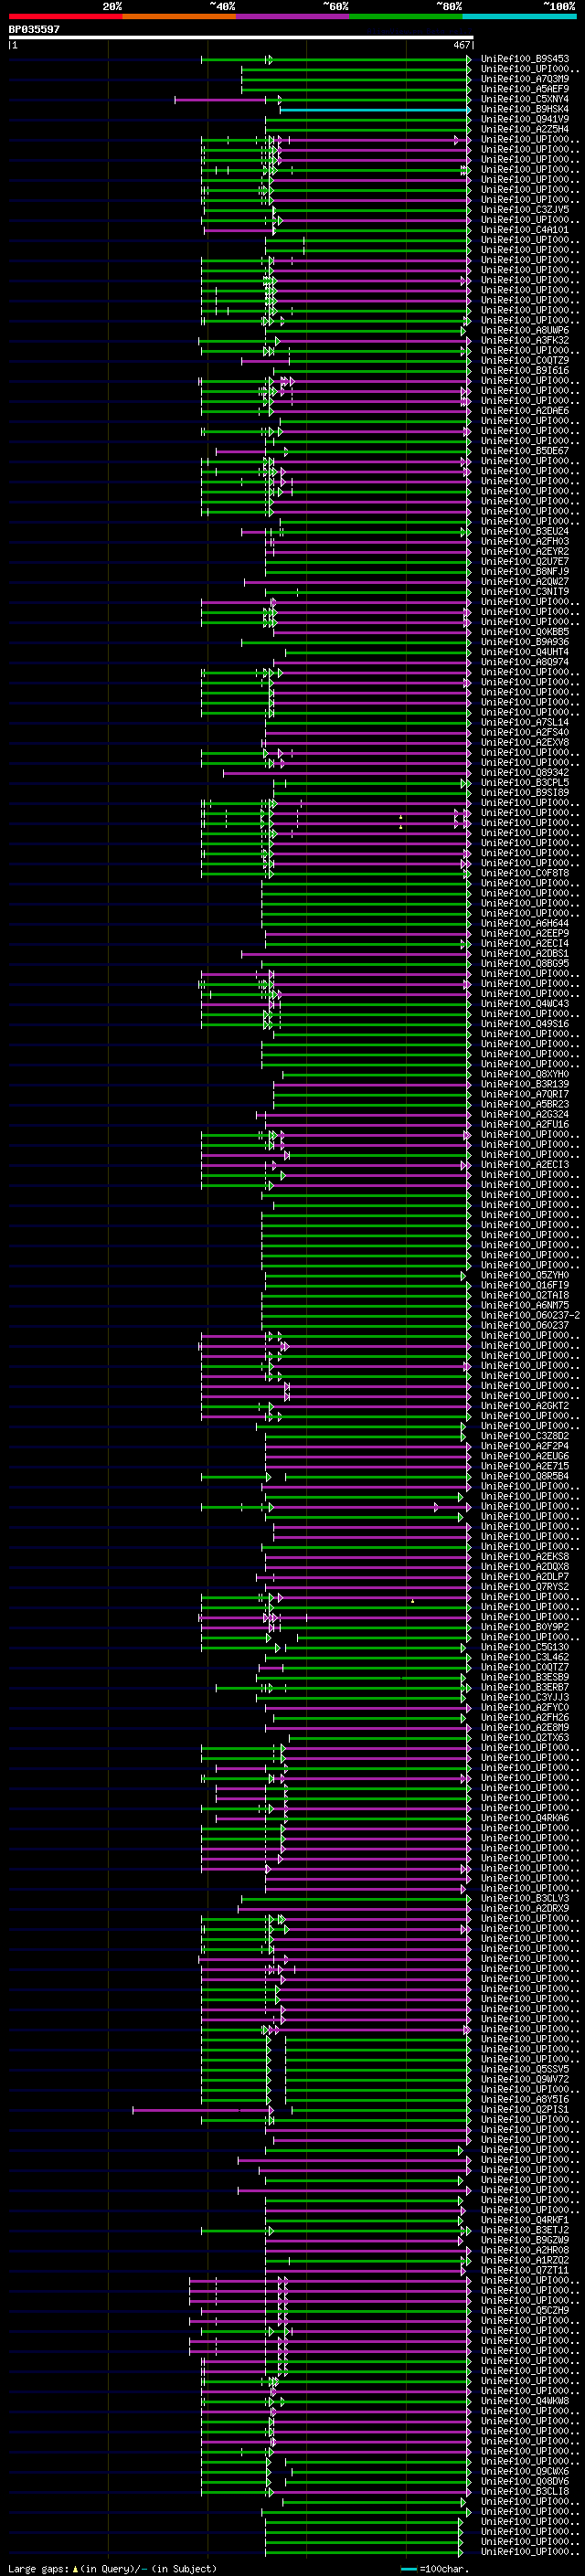Select the UniRef100_C3Z8D2 label
The width and height of the screenshot is (585, 2576).
(525, 1437)
